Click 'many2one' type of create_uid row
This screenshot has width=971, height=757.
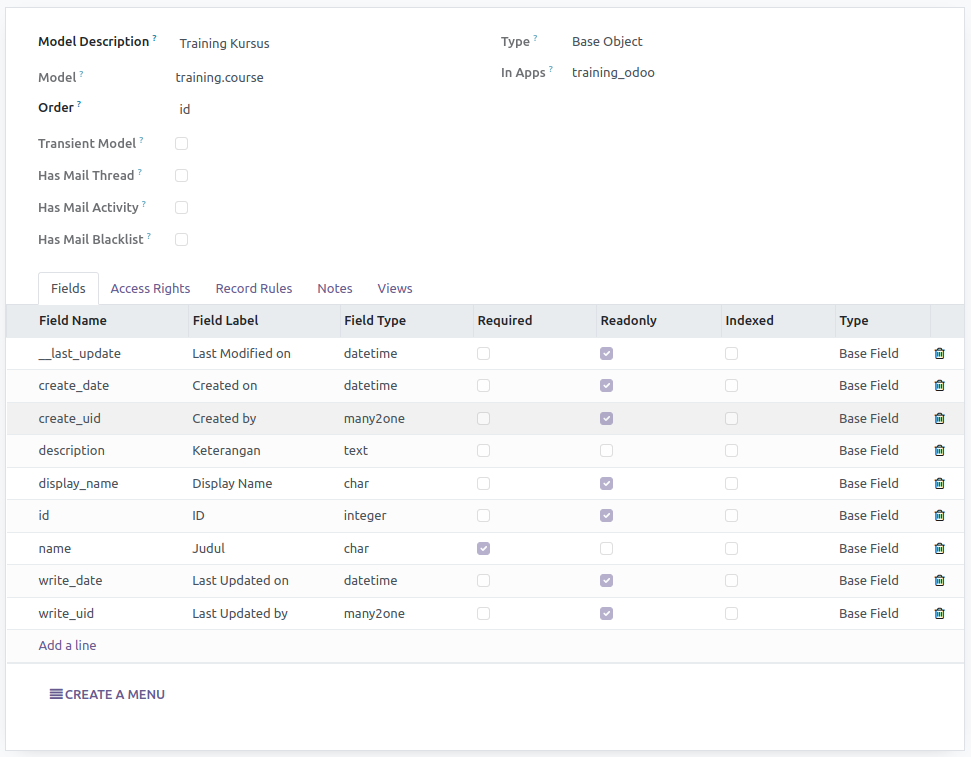(374, 418)
